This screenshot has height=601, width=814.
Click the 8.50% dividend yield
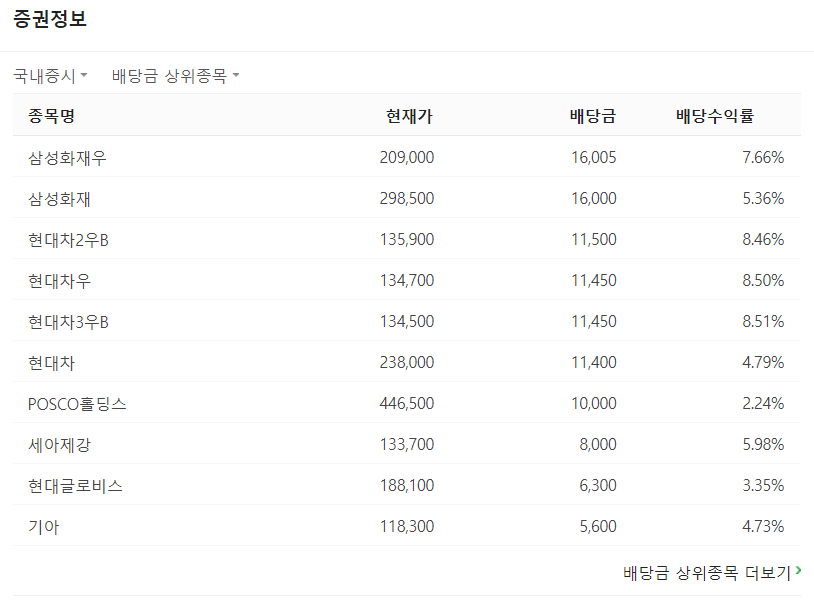point(763,280)
